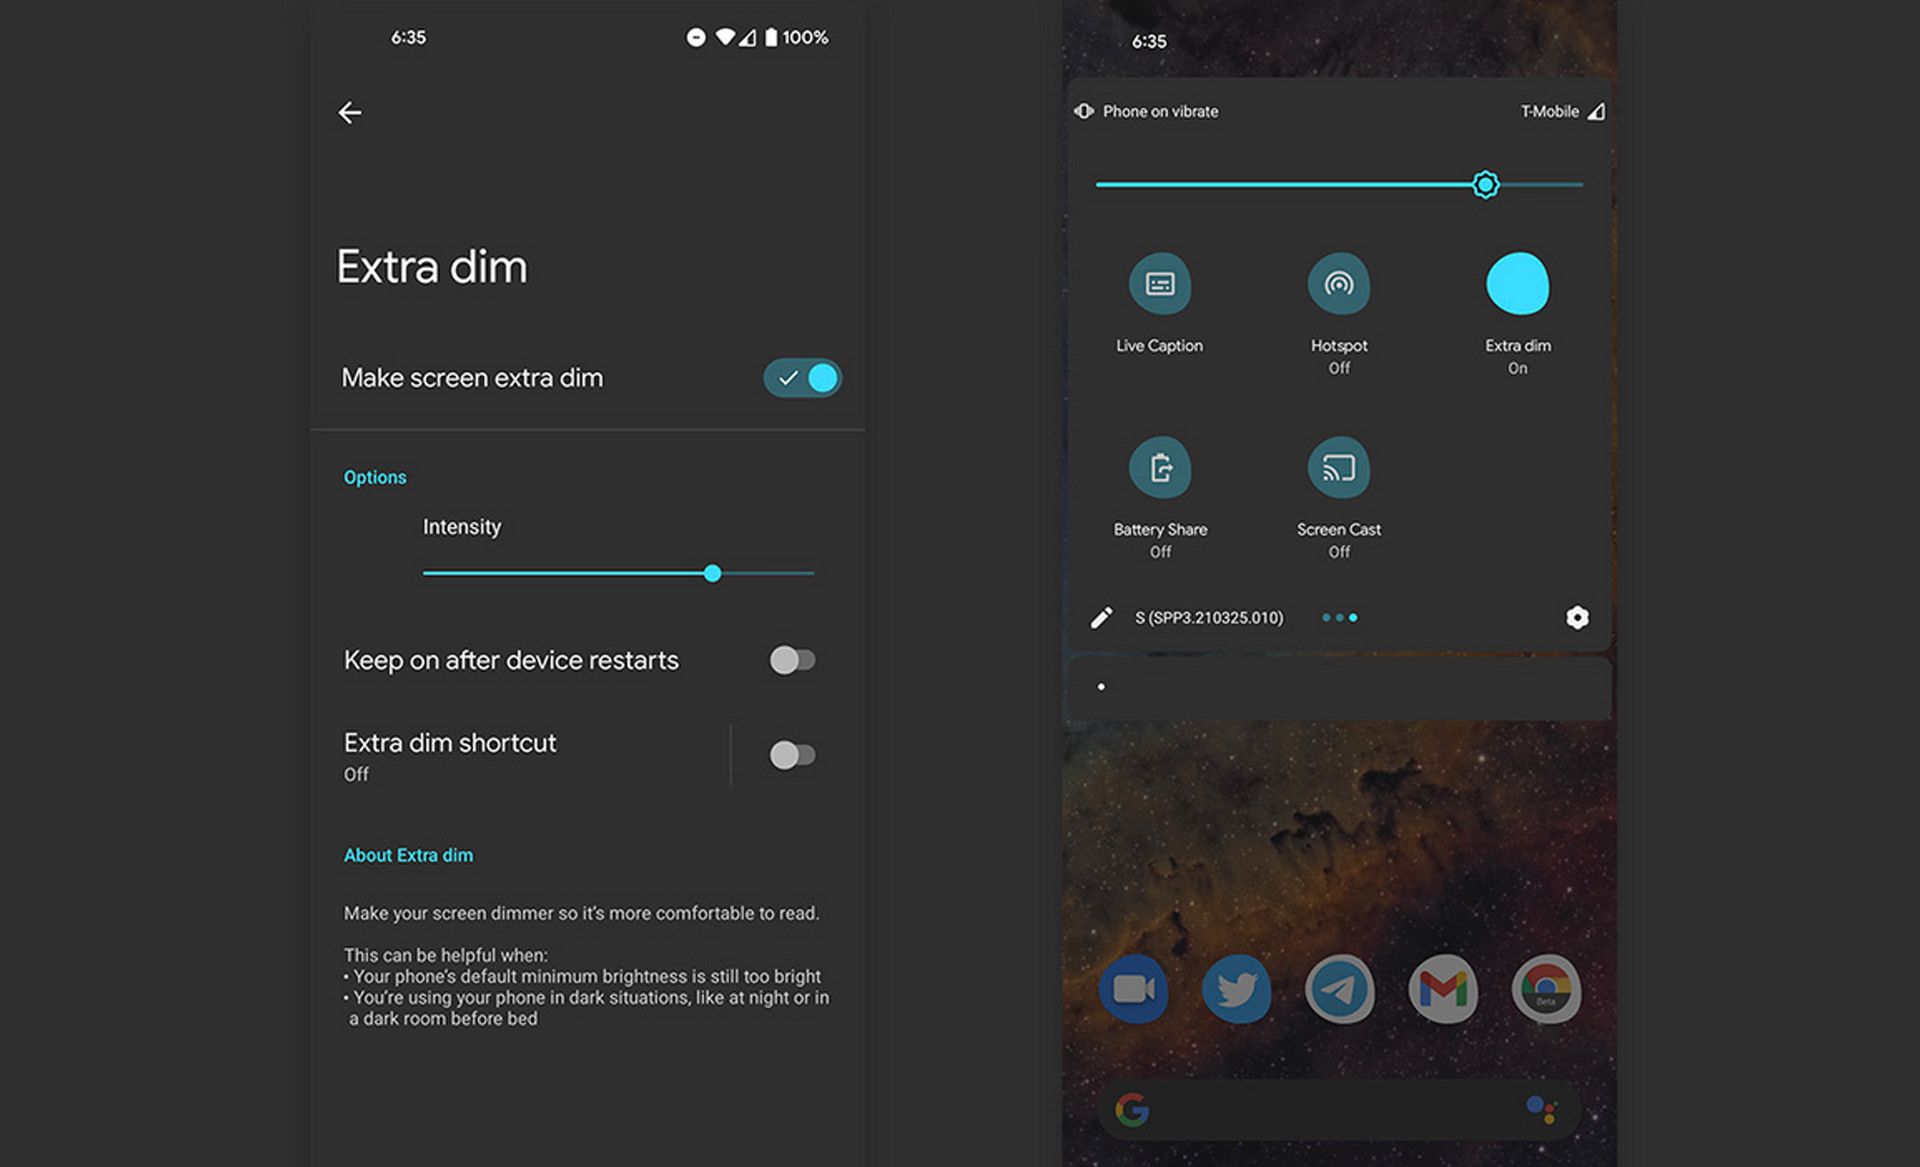Click the brightness slider thumb
The image size is (1920, 1167).
tap(1485, 185)
